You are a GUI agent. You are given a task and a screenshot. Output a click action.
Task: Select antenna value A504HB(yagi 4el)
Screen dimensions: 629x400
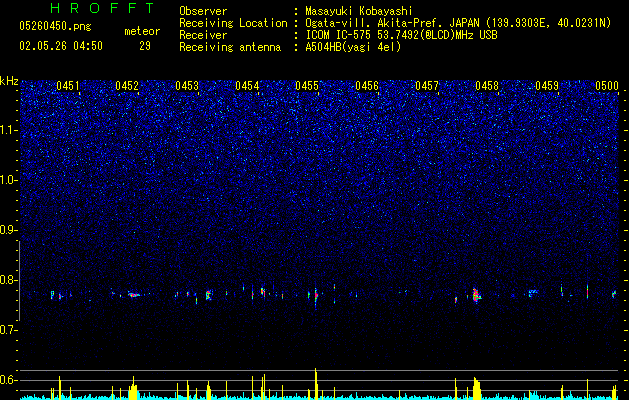click(353, 47)
